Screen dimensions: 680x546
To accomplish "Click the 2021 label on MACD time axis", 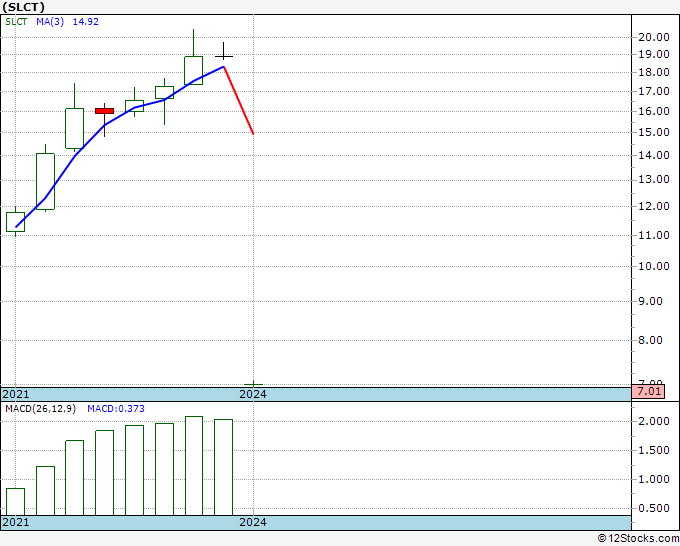I will pos(16,522).
